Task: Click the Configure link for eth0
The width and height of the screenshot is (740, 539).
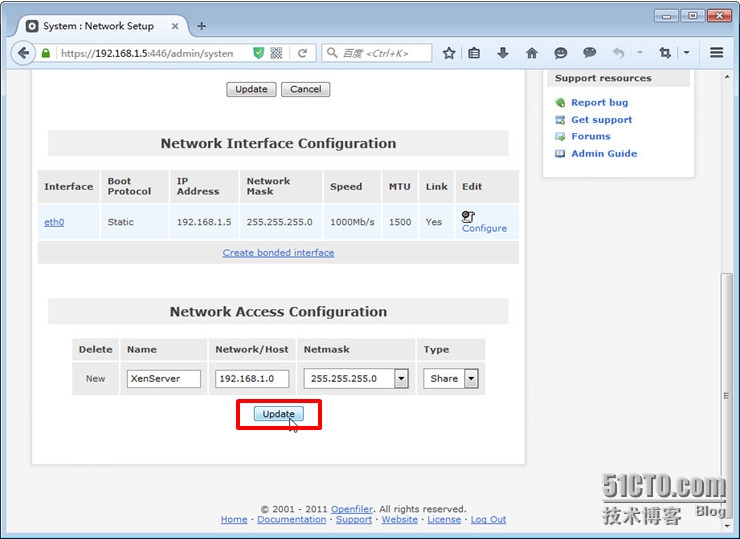Action: 484,228
